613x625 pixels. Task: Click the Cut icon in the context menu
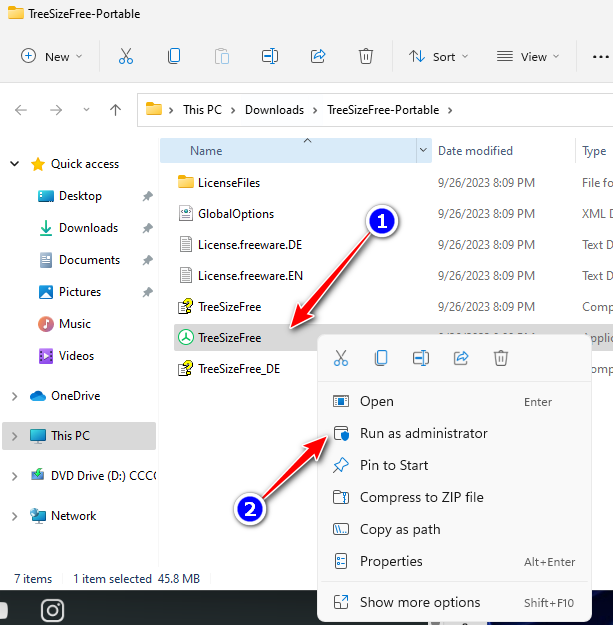pos(341,358)
